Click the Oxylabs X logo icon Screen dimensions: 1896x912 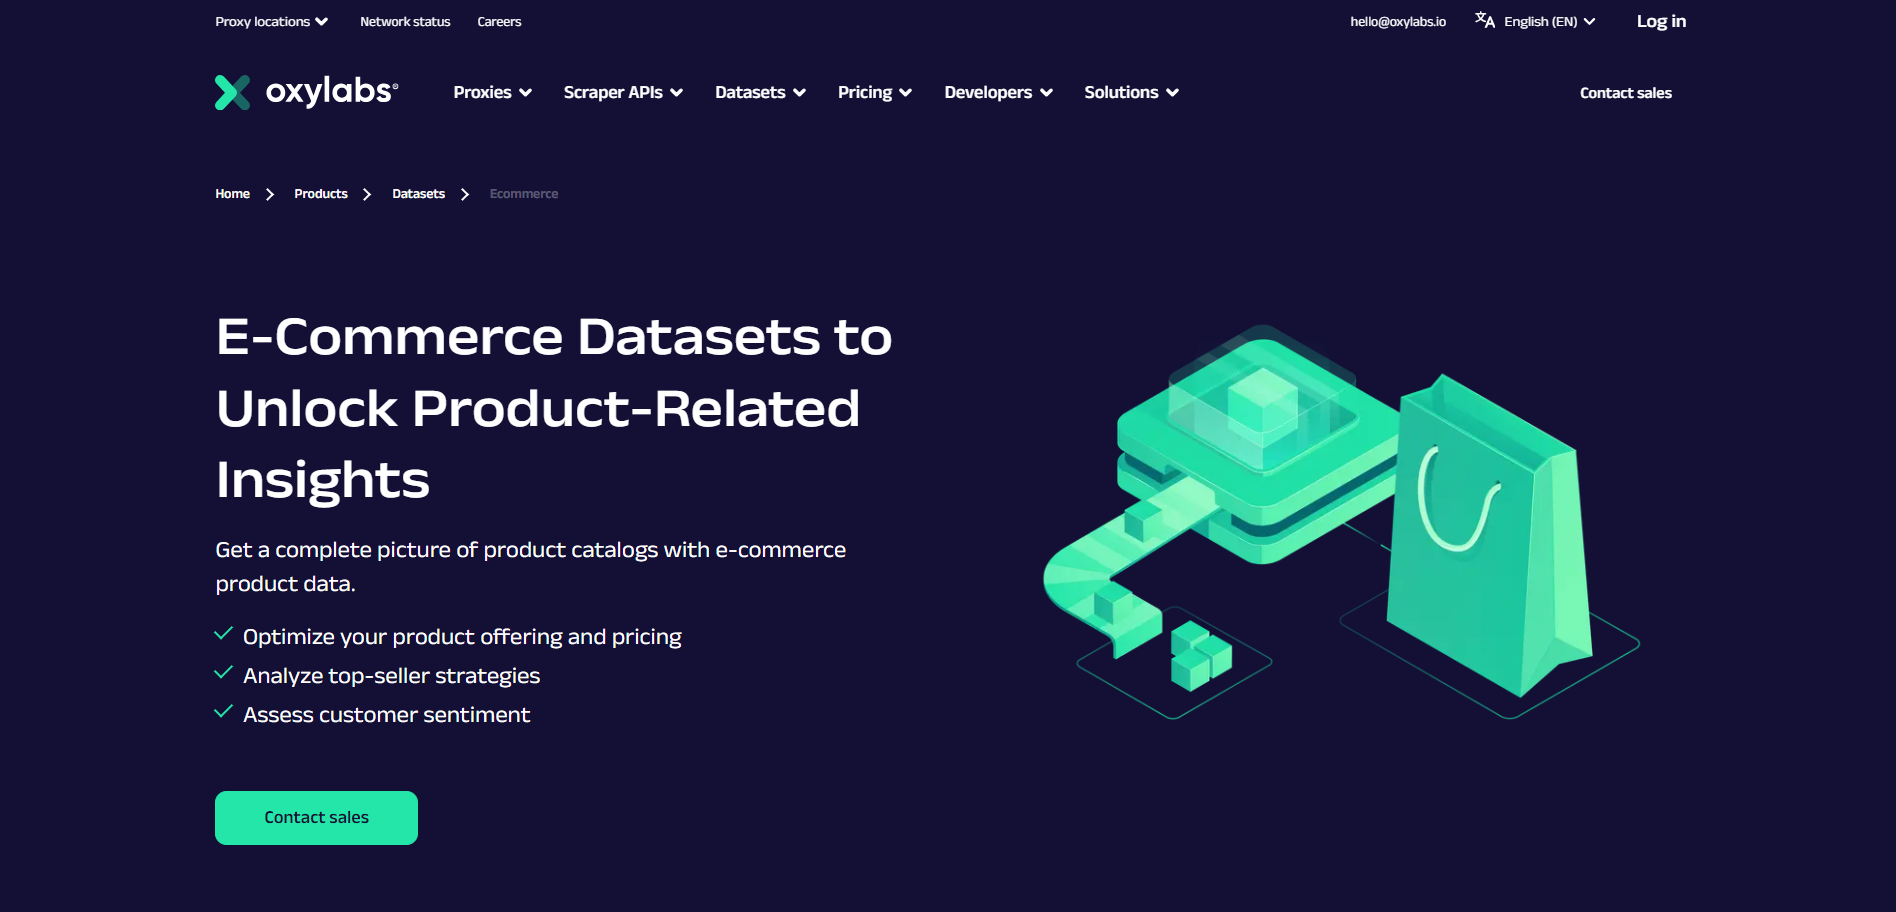tap(232, 92)
